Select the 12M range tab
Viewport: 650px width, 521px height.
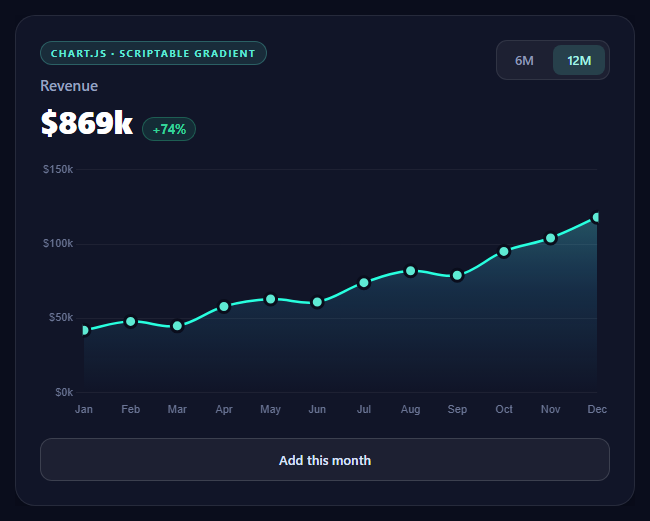pos(579,61)
